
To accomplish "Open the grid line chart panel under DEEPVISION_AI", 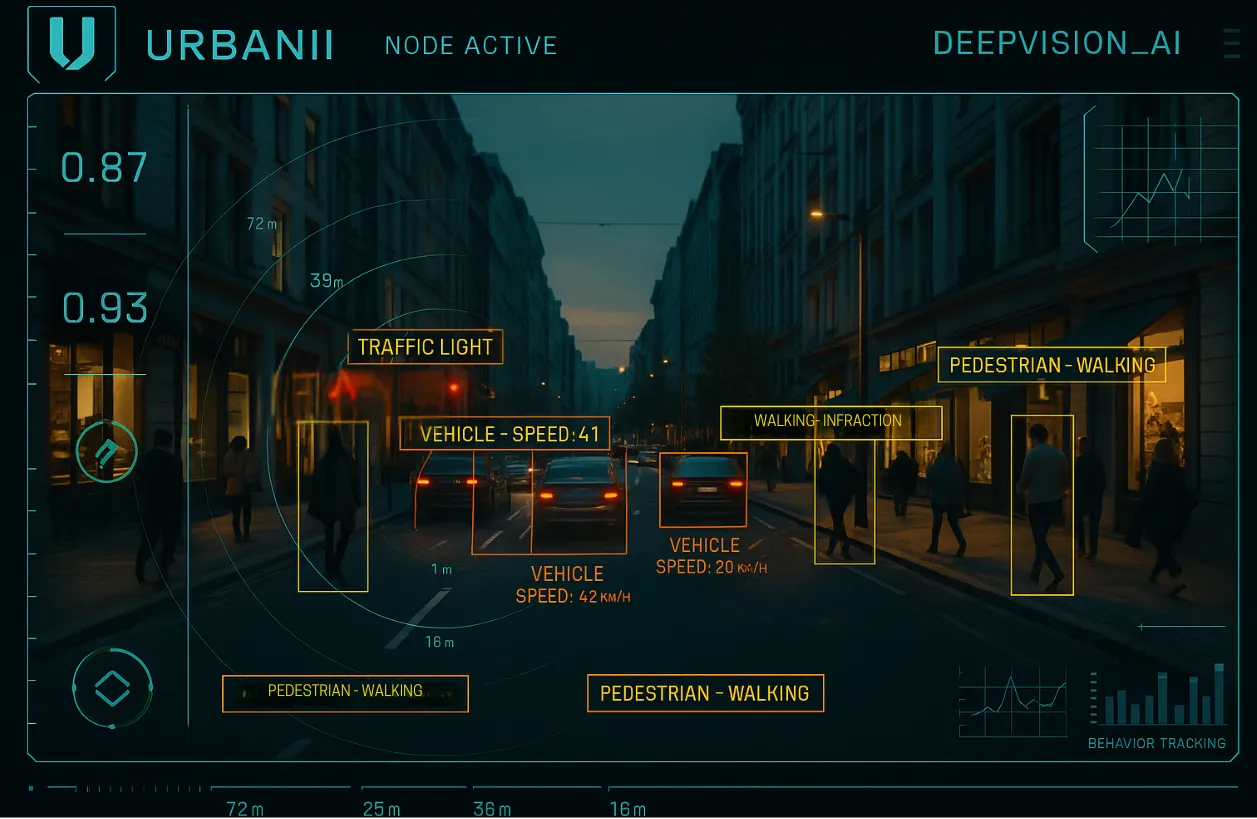I will tap(1161, 179).
